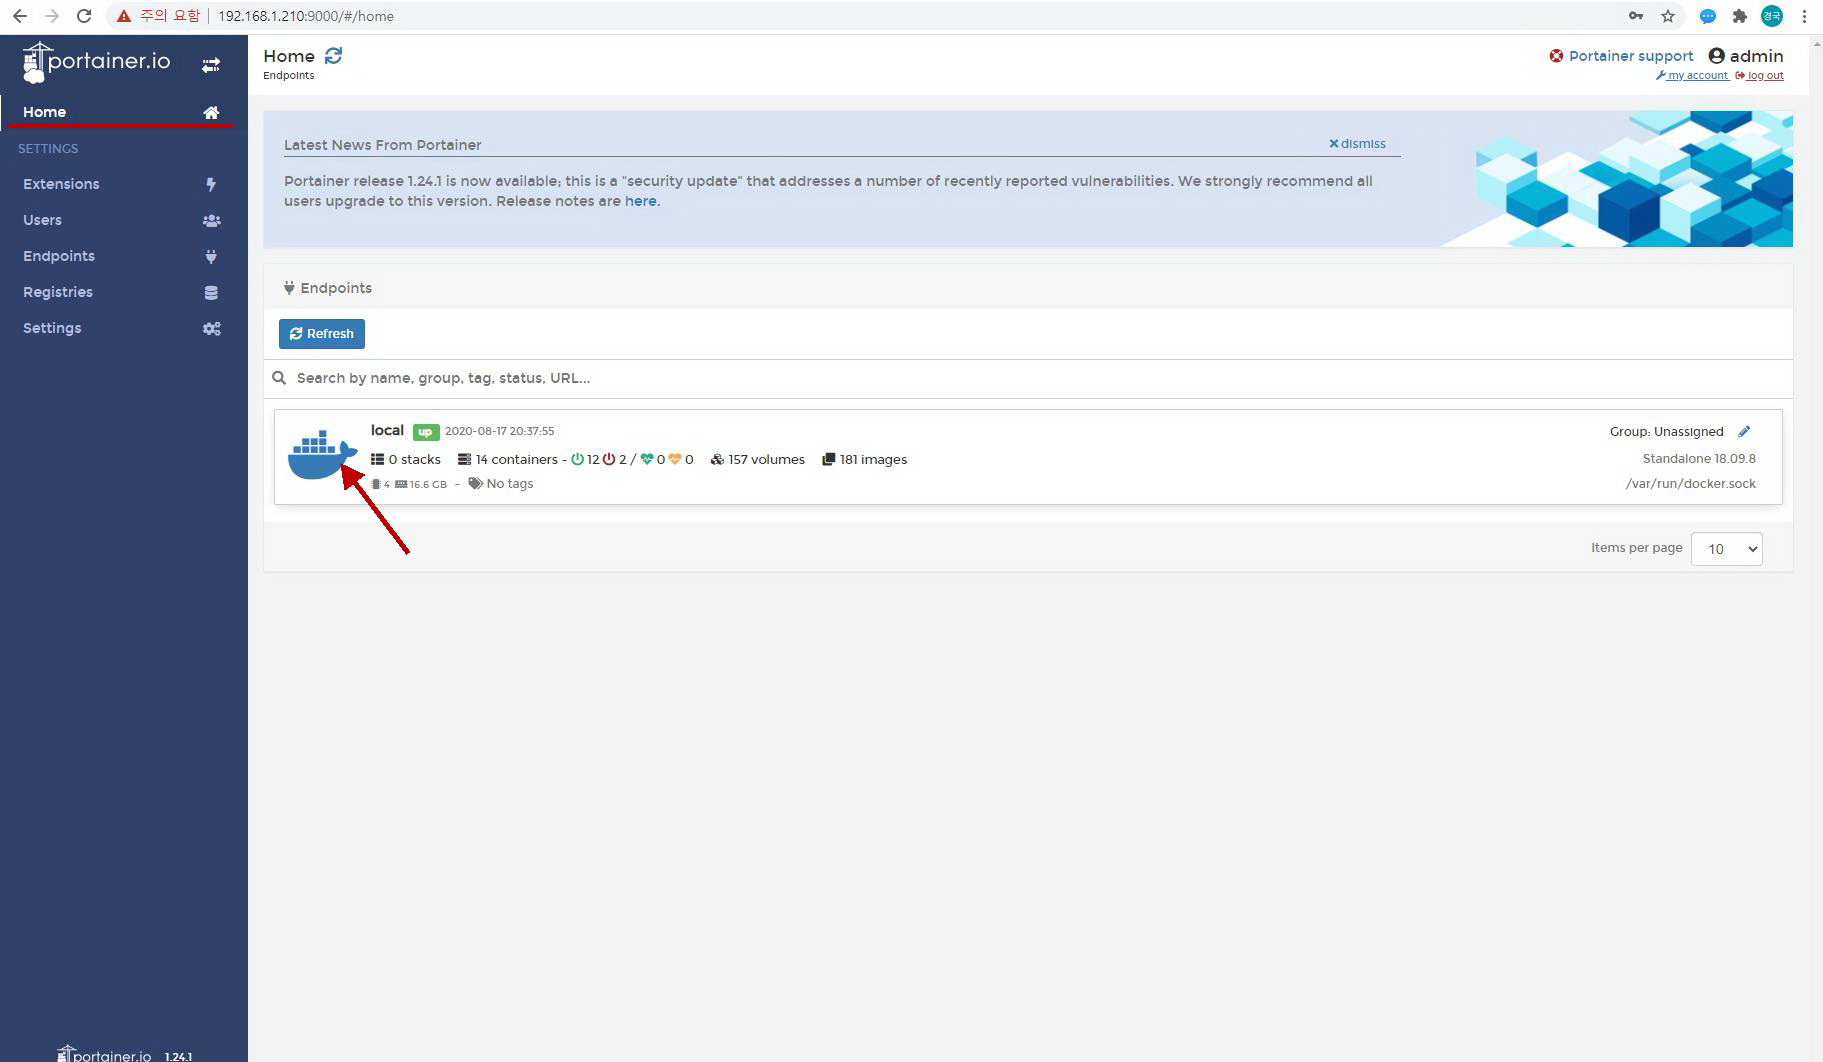The height and width of the screenshot is (1062, 1823).
Task: Open browser extensions puzzle icon
Action: (x=1740, y=16)
